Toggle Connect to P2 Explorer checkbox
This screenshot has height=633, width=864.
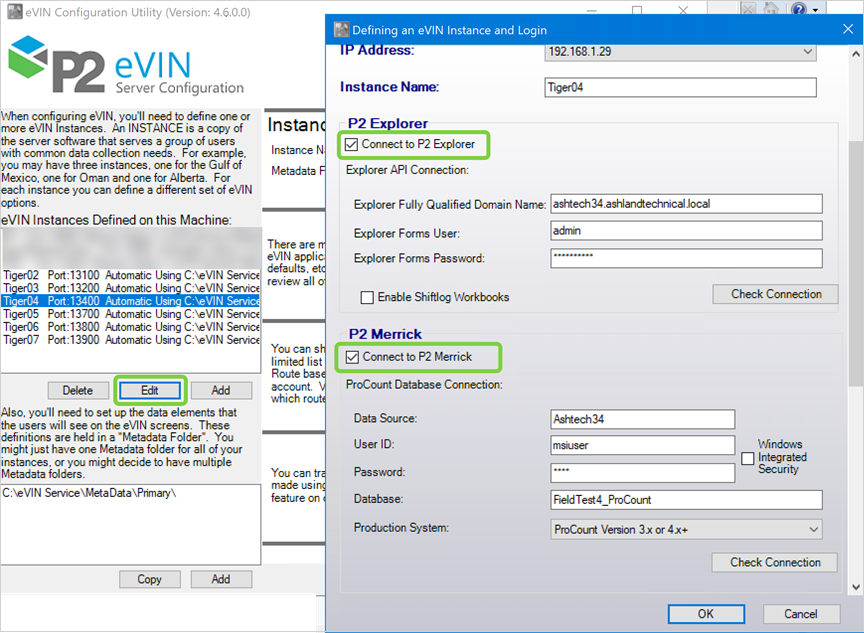(351, 145)
